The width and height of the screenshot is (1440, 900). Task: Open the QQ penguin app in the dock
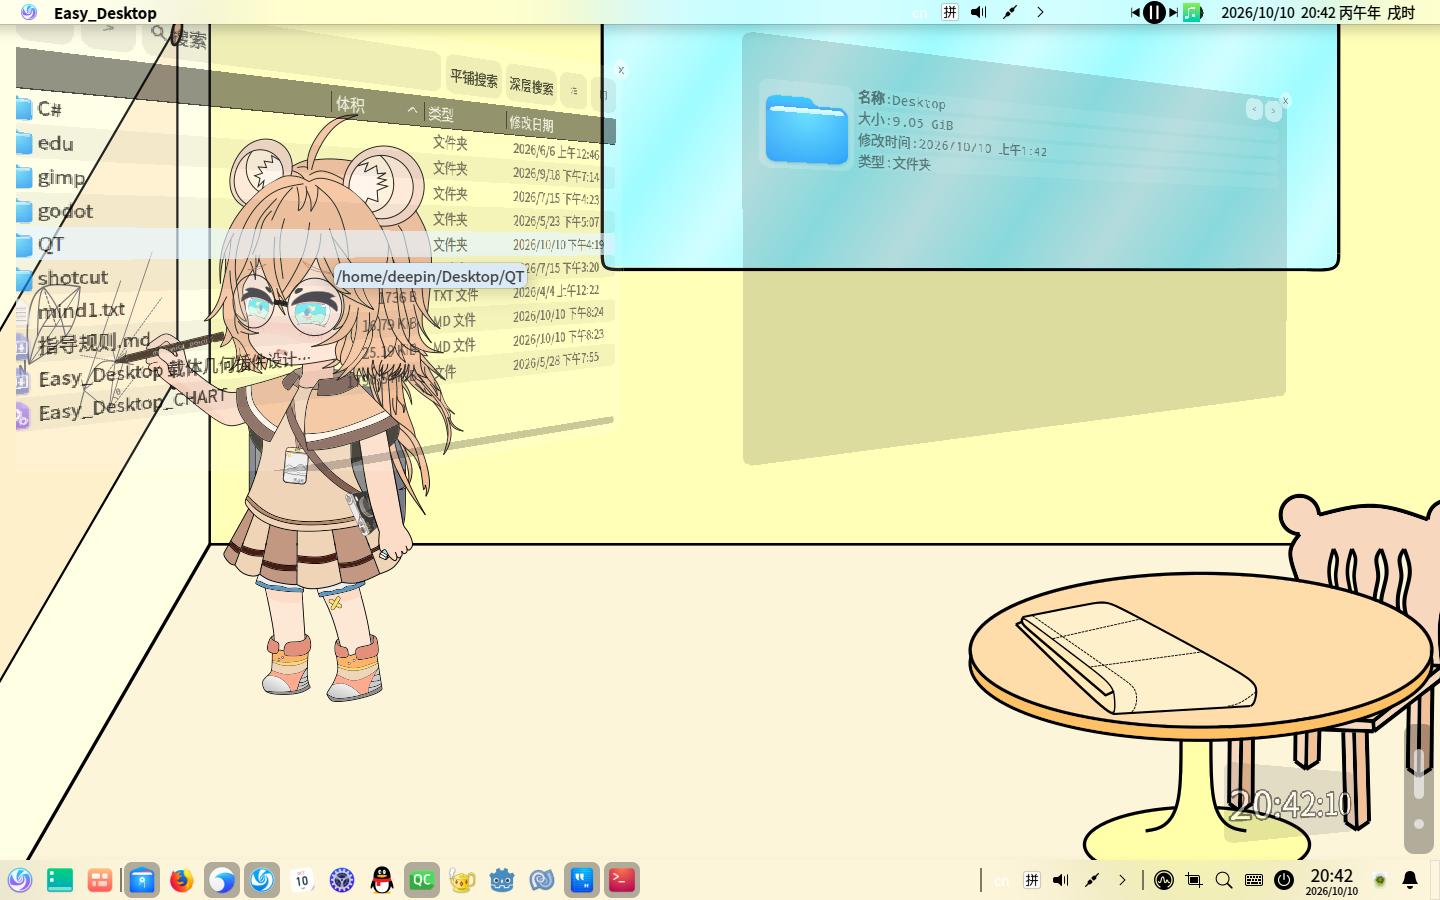coord(382,880)
